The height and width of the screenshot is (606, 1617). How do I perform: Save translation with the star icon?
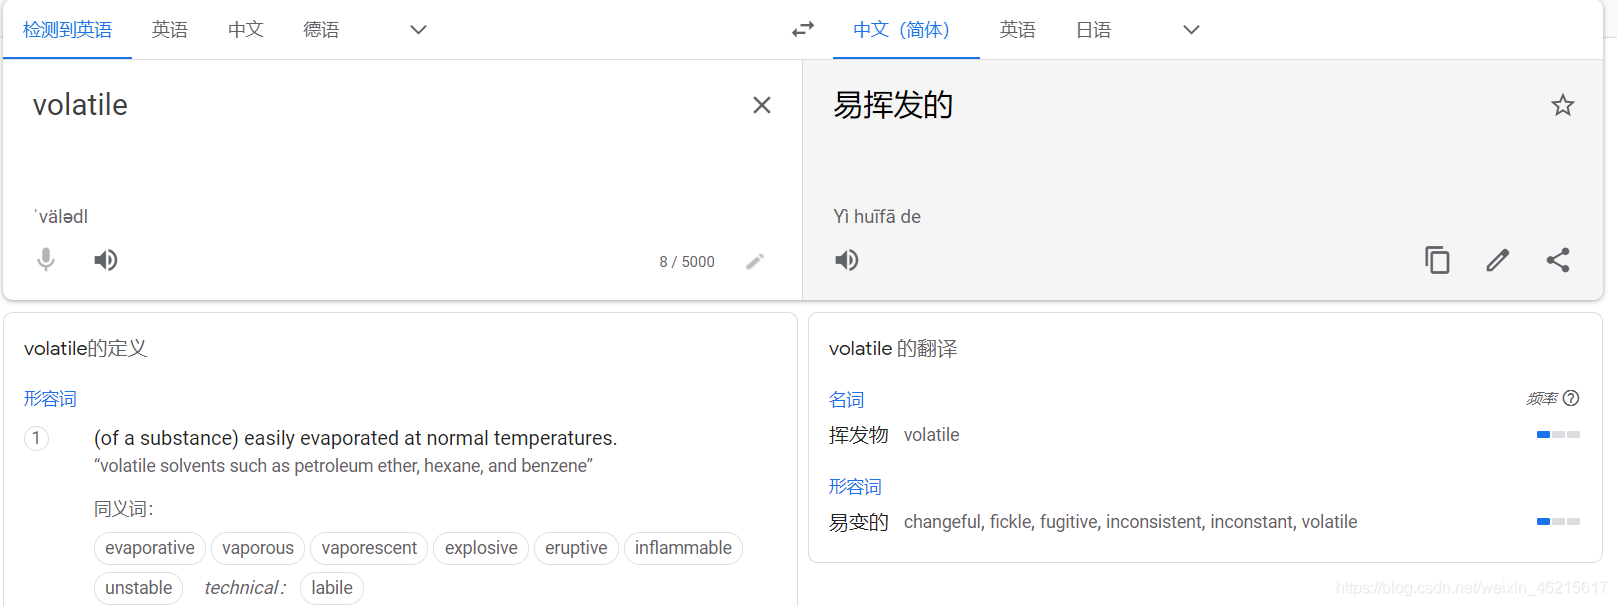coord(1563,105)
